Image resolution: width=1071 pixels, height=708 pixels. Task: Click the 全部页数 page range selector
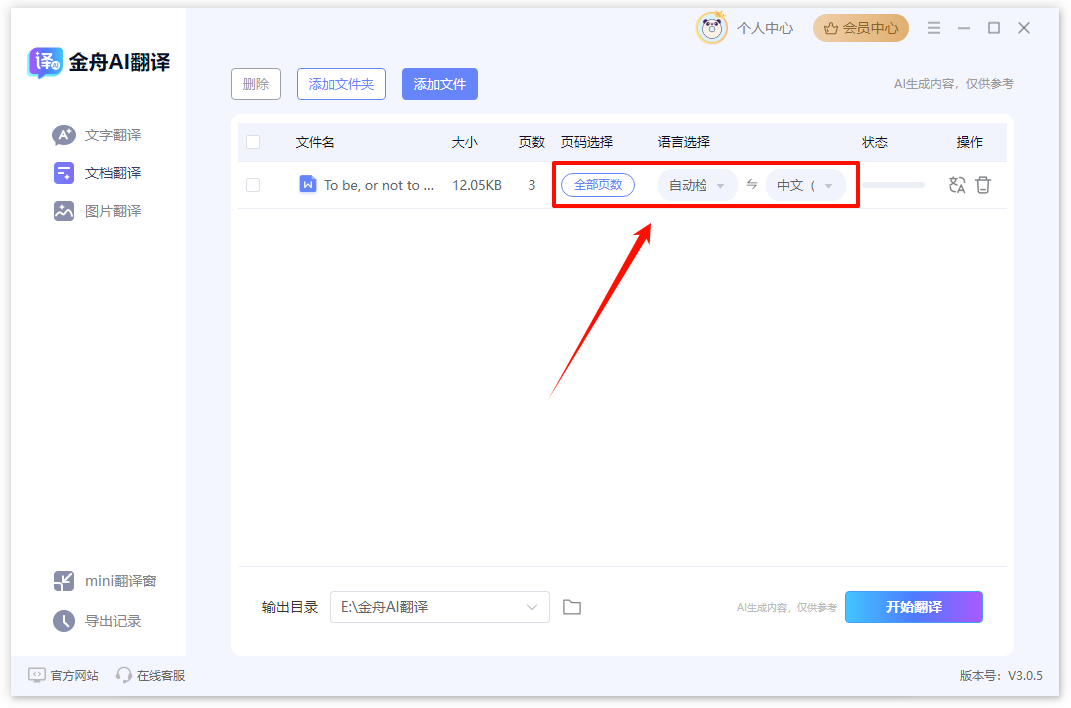tap(598, 185)
